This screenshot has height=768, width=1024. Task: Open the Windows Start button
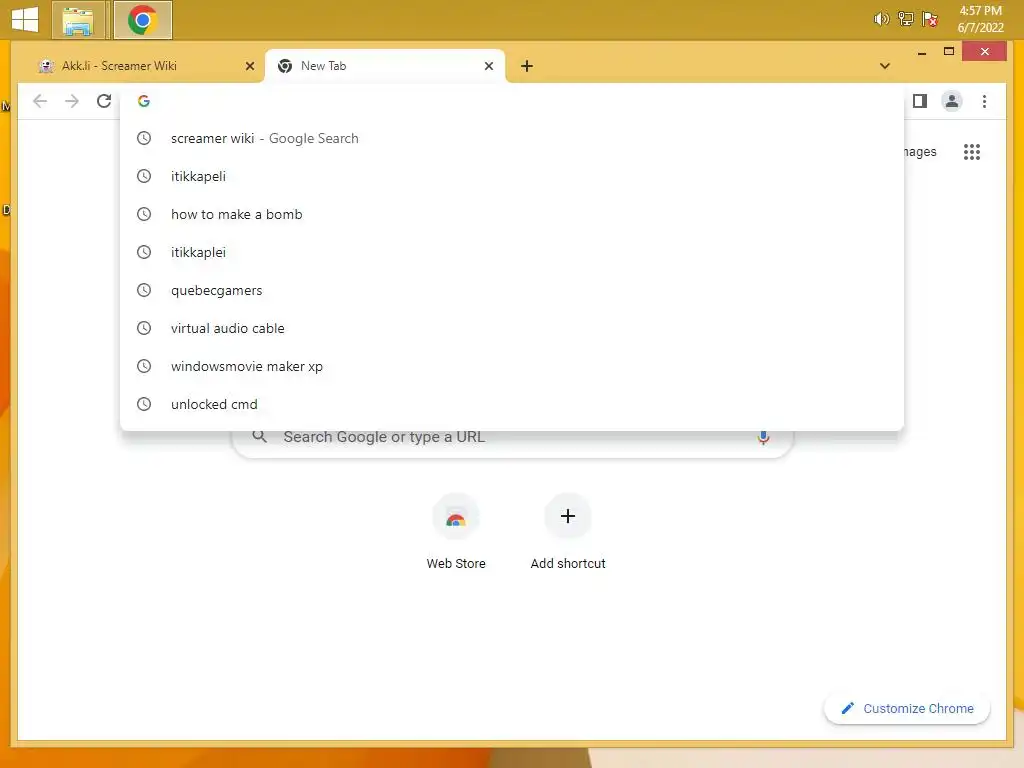click(25, 20)
